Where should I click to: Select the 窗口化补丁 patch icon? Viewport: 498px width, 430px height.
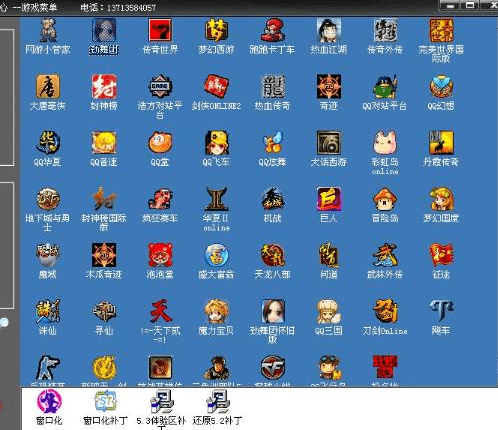pyautogui.click(x=105, y=402)
